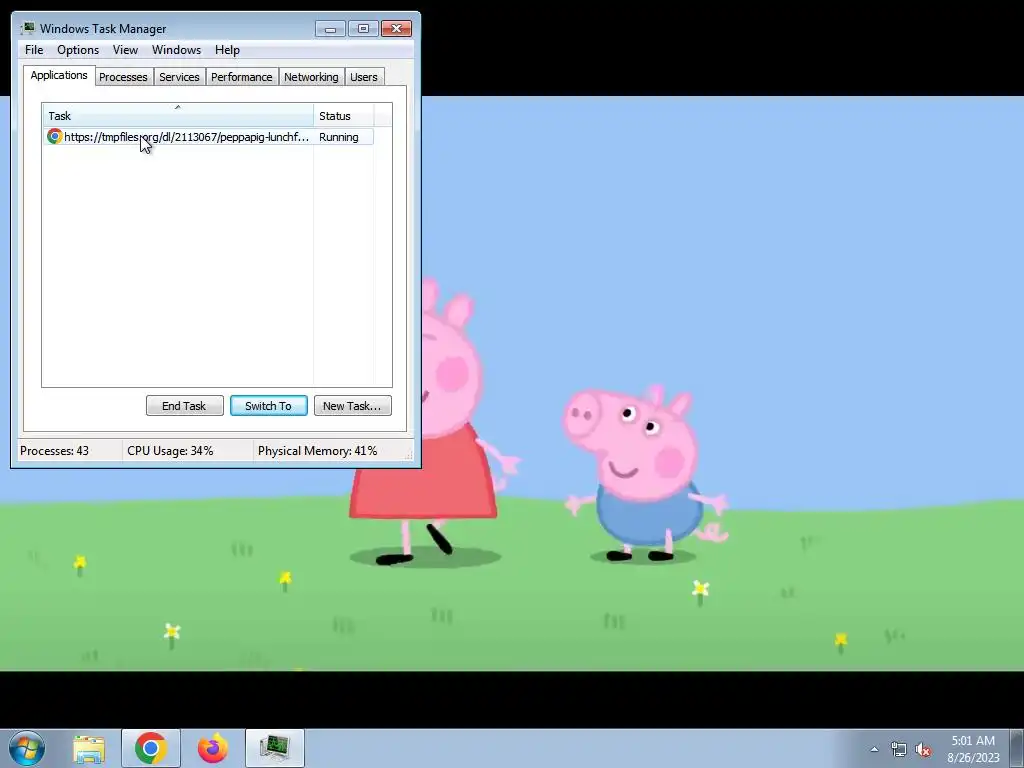Open the network tray icon
Image resolution: width=1024 pixels, height=768 pixels.
pos(899,749)
